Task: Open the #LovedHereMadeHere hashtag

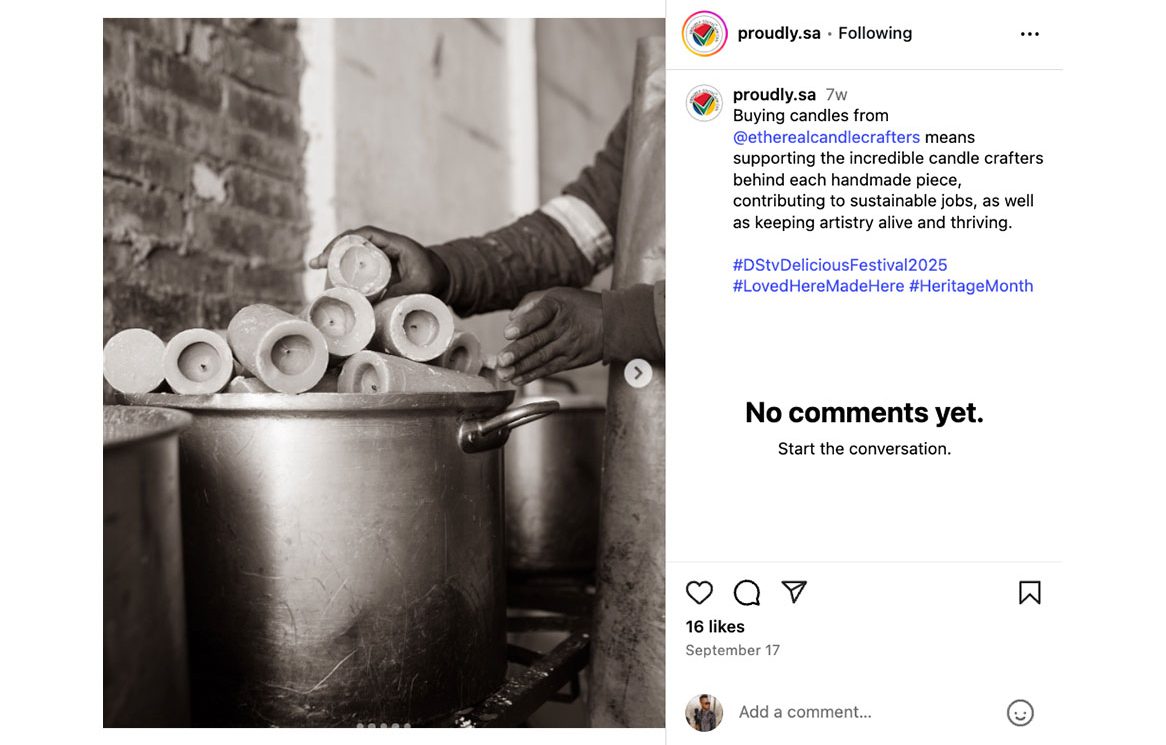Action: (x=818, y=286)
